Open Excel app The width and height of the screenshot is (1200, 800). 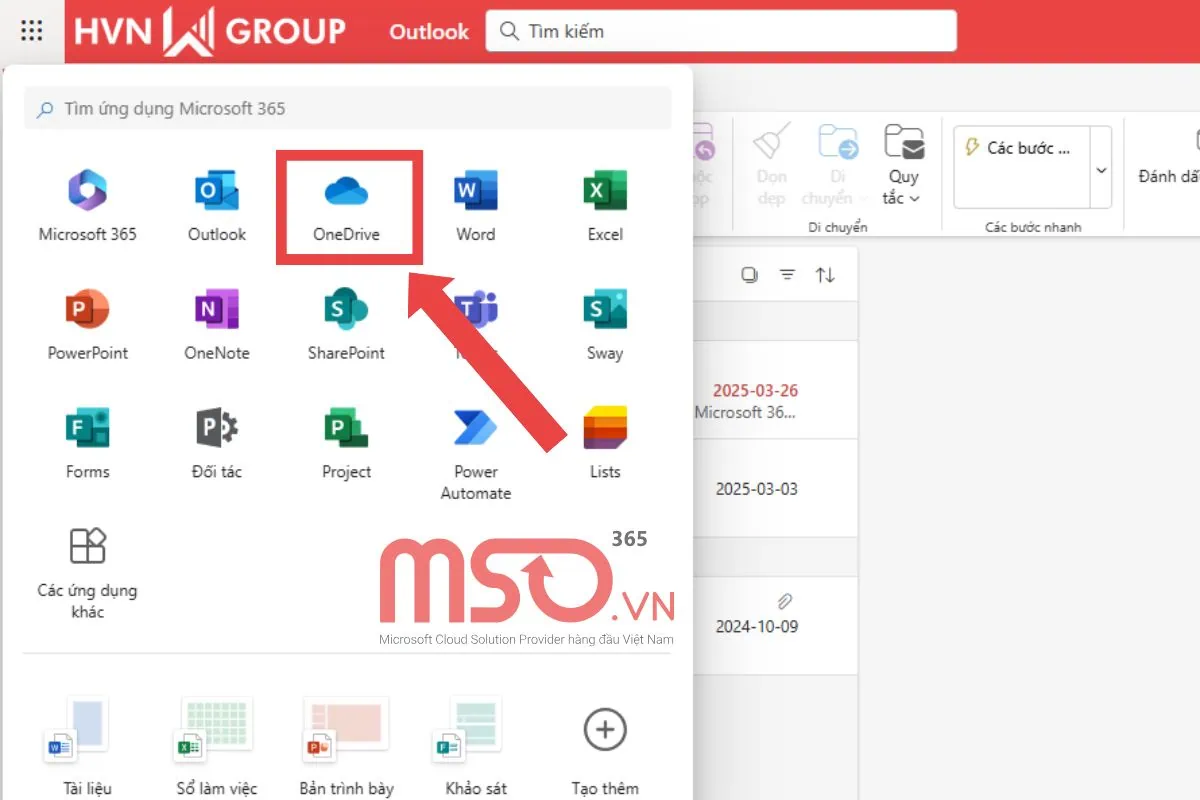605,206
